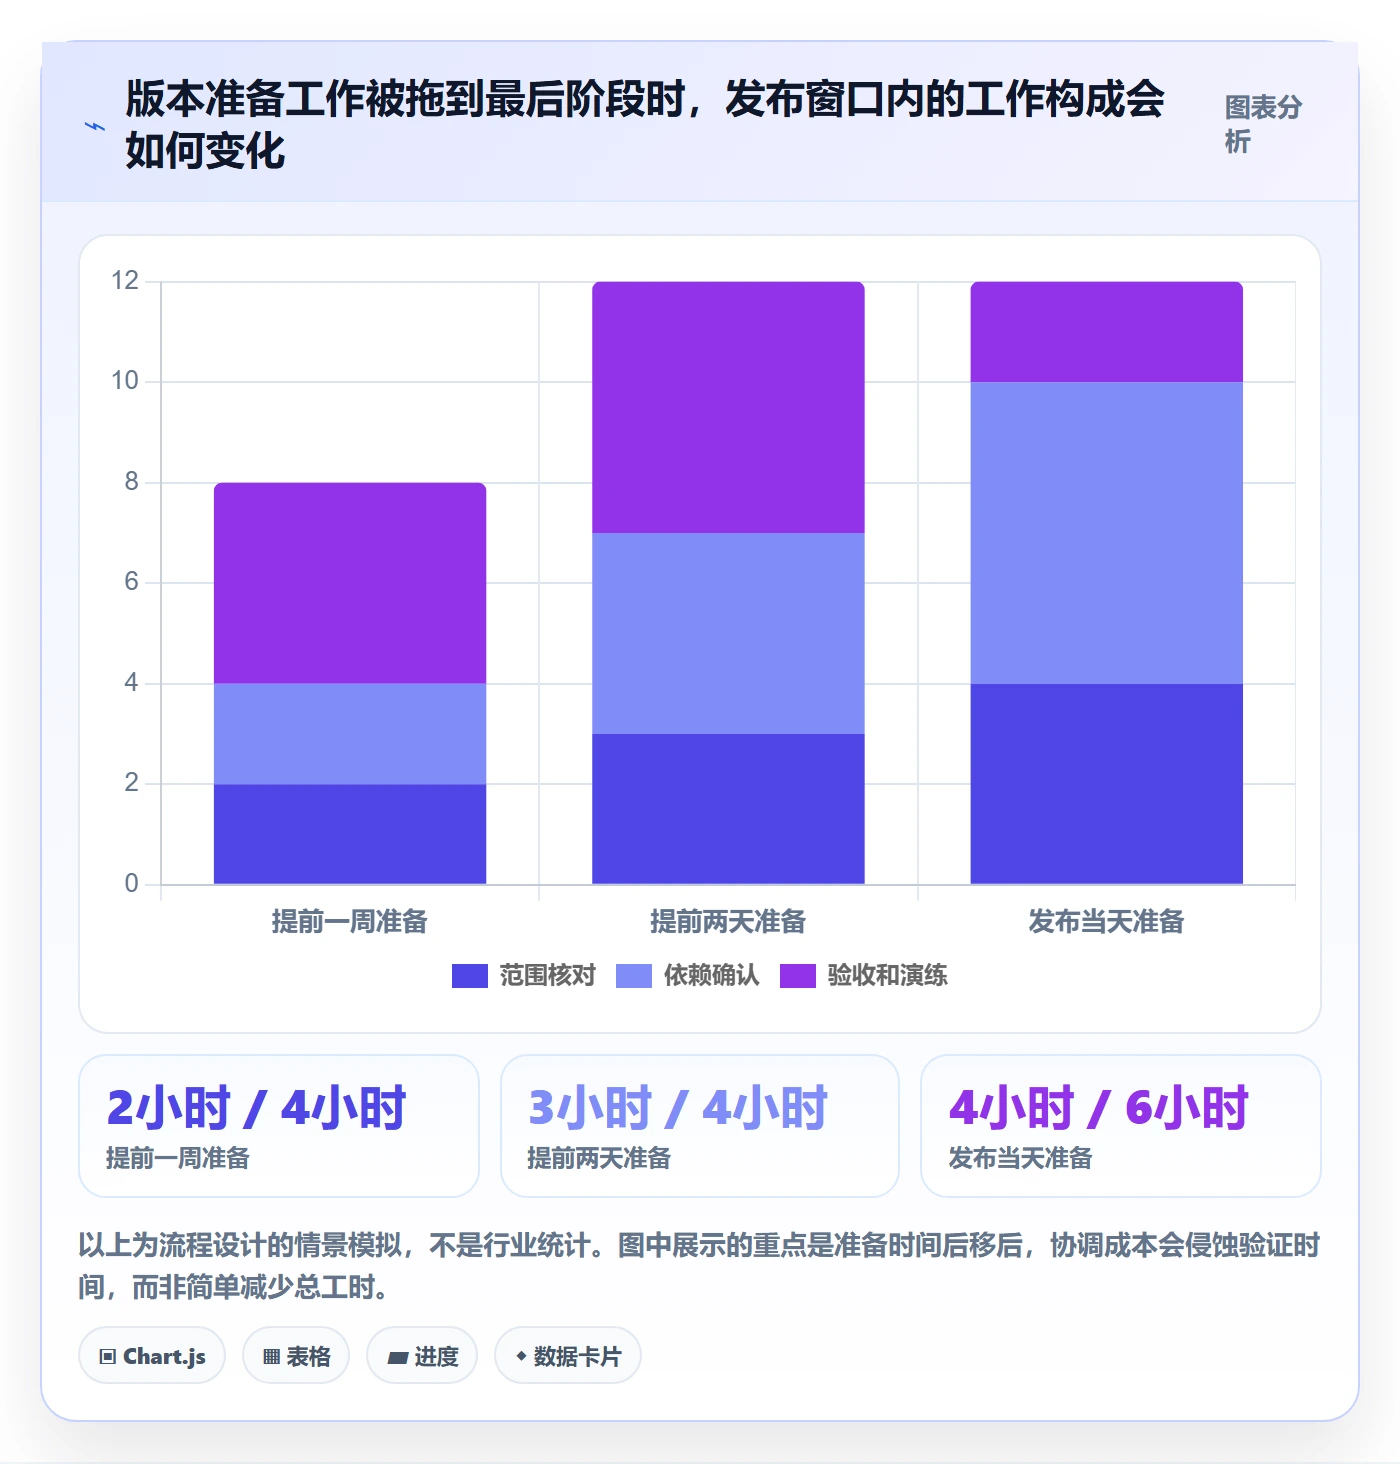Image resolution: width=1400 pixels, height=1464 pixels.
Task: Toggle the 范围核对 legend color swatch
Action: [470, 975]
